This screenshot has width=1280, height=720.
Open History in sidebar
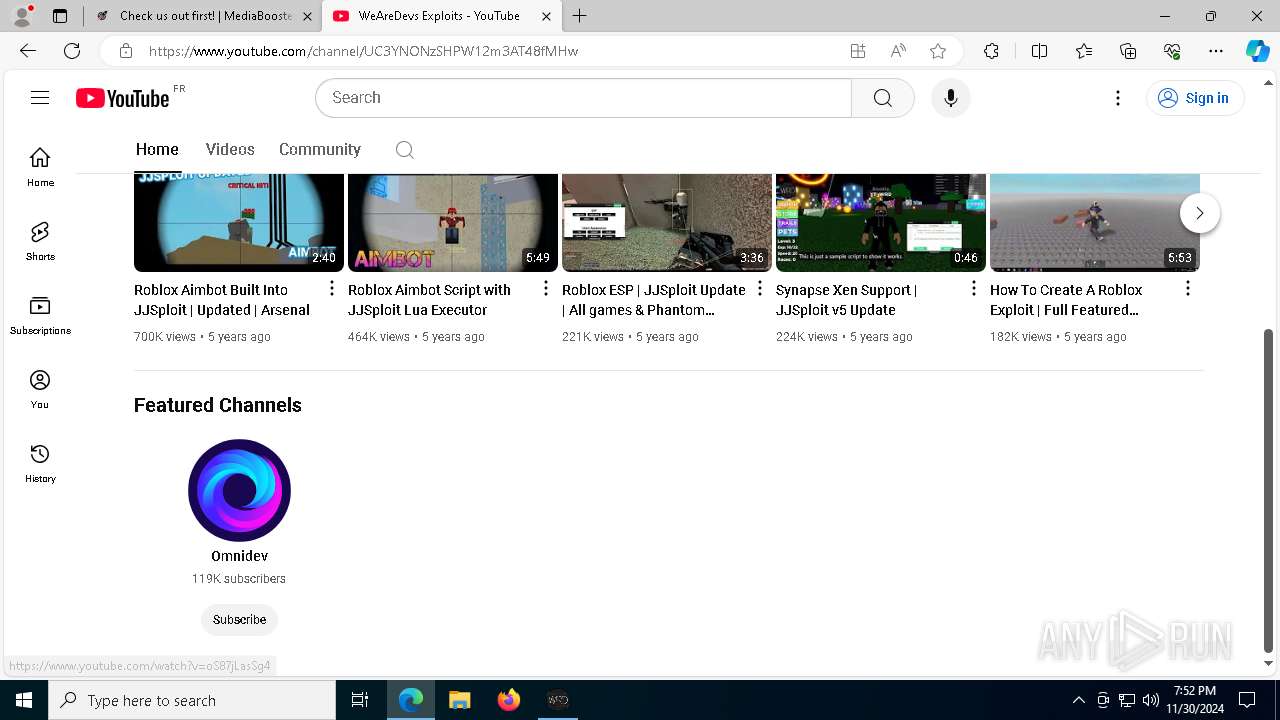click(x=40, y=463)
